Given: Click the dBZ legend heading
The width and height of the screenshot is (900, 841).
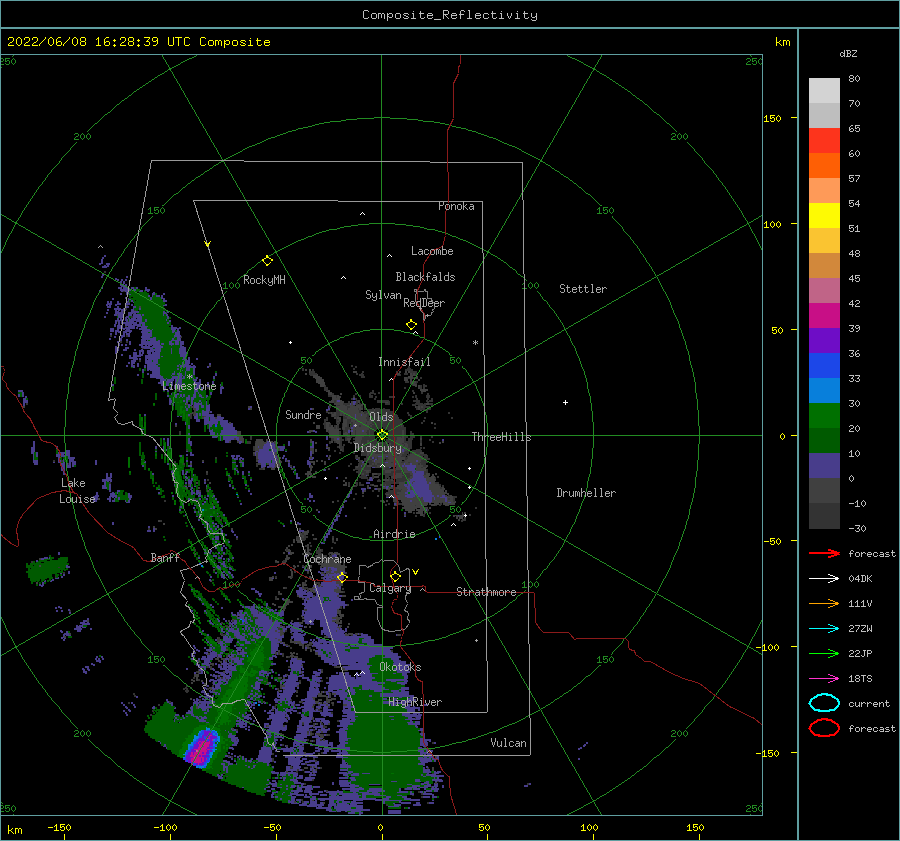Looking at the screenshot, I should [x=848, y=53].
